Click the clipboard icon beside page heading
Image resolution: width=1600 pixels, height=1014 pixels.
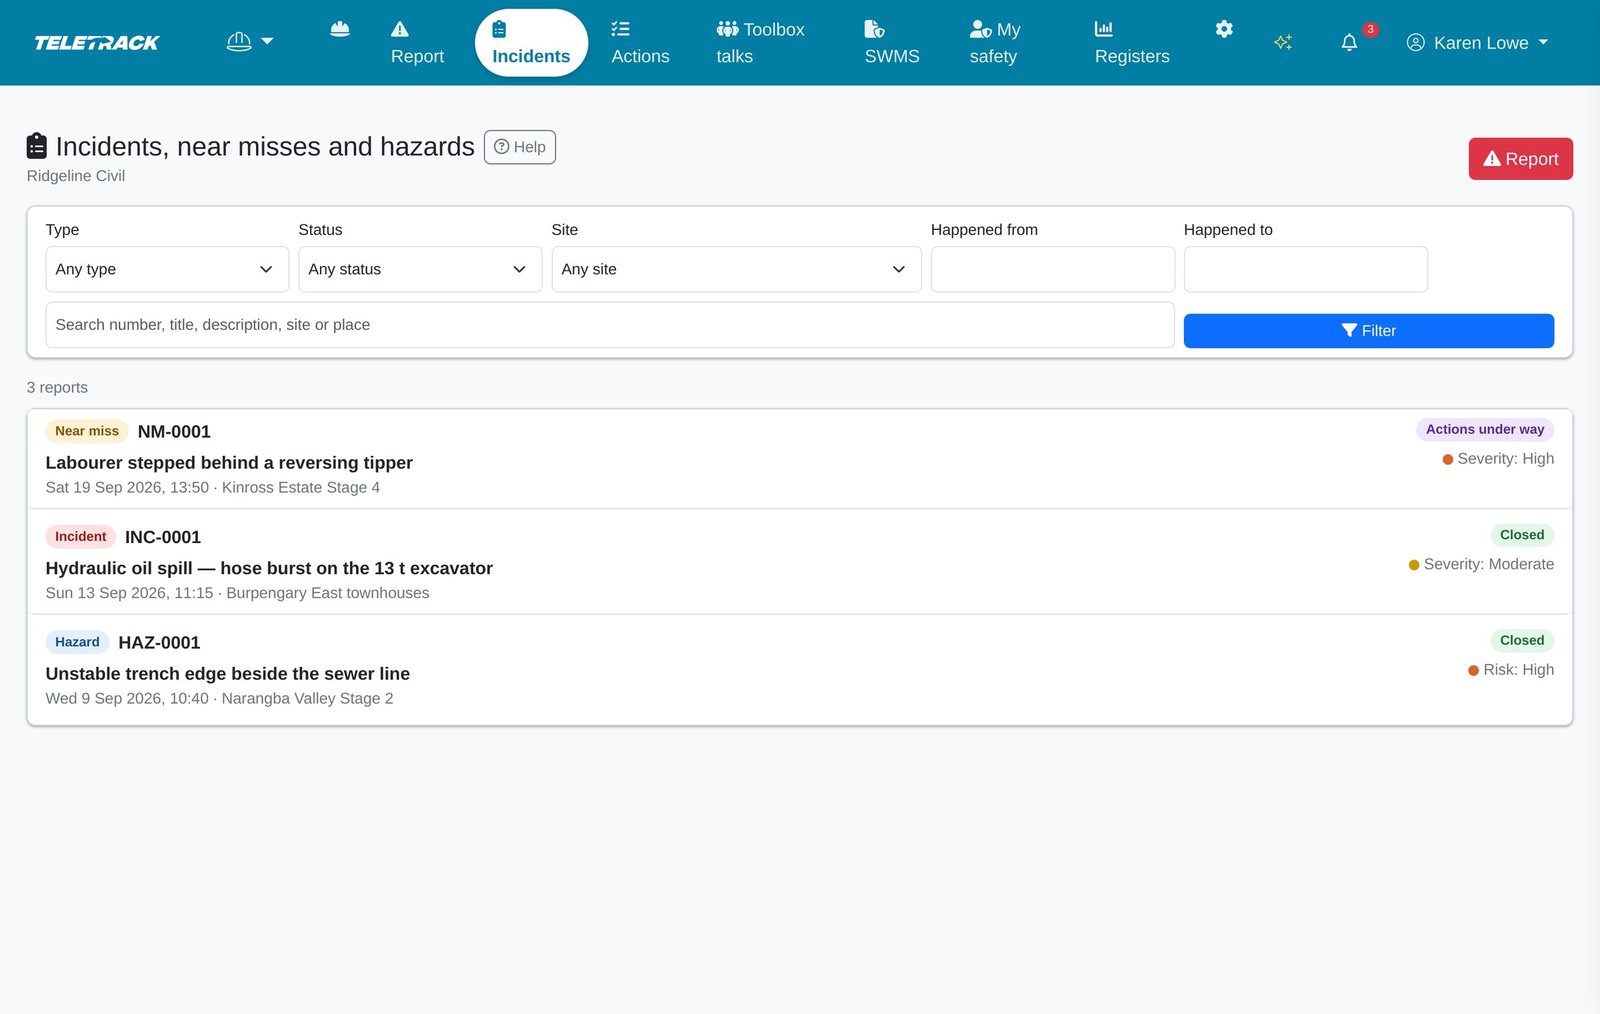tap(37, 146)
